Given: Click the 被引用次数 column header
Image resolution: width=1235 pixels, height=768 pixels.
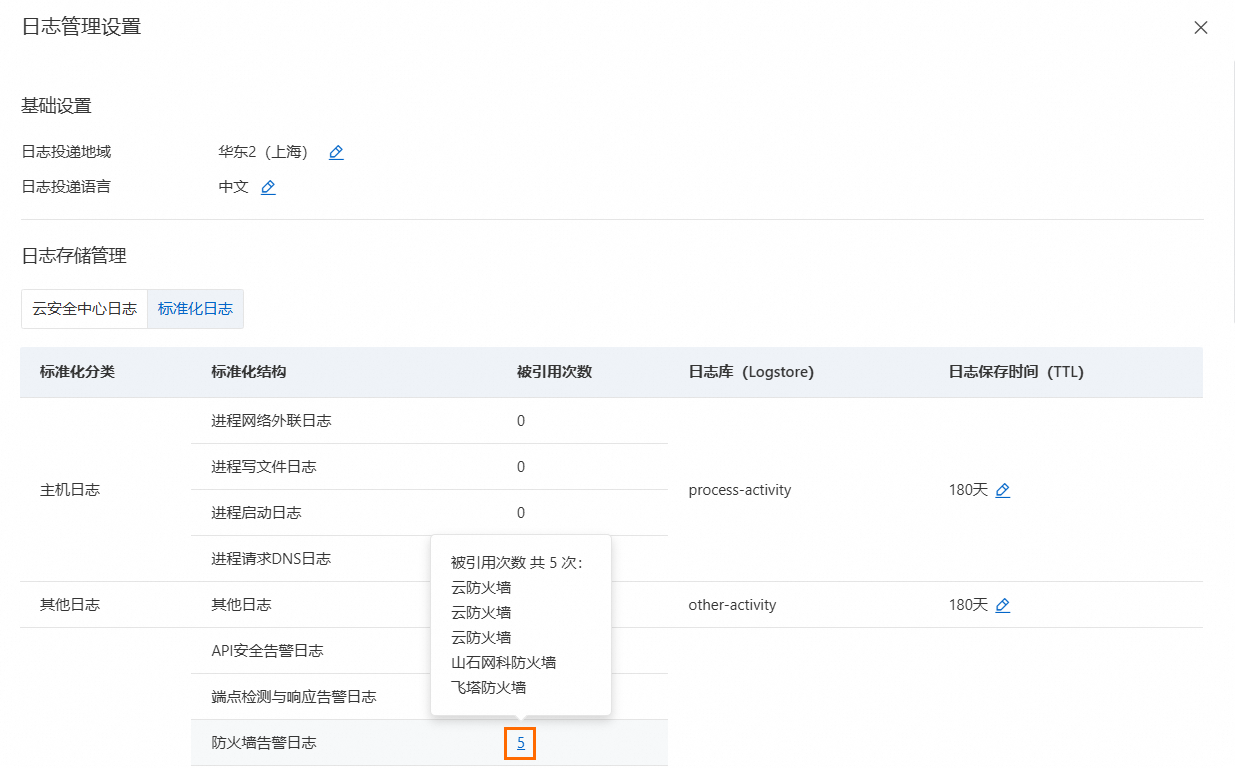Looking at the screenshot, I should pyautogui.click(x=555, y=372).
